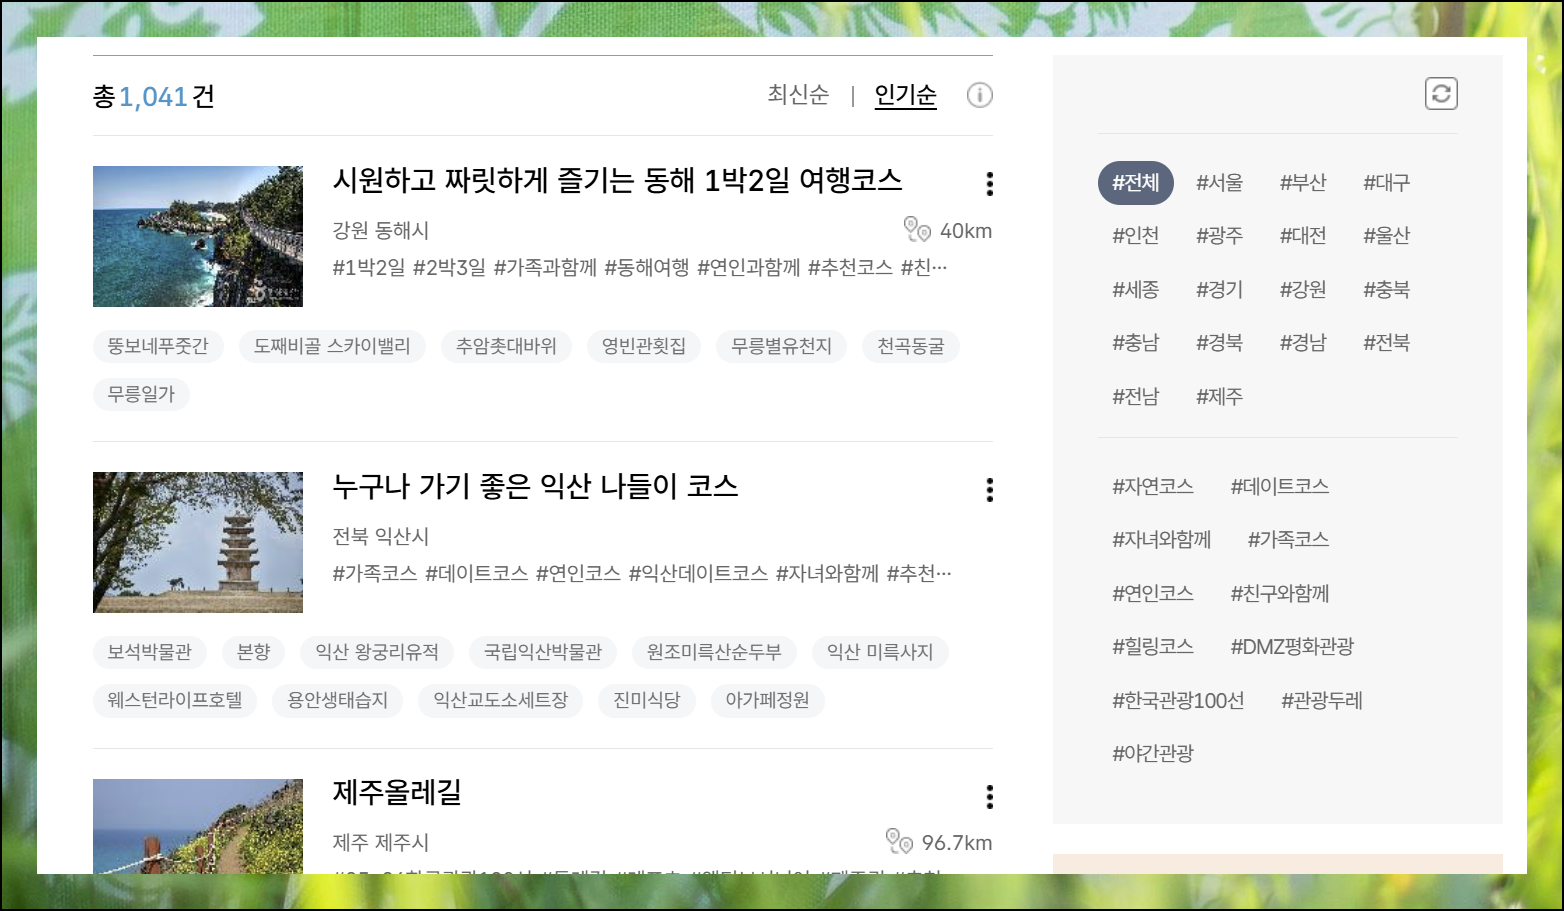Open the three-dot menu for 익산 나들이 코스
The width and height of the screenshot is (1564, 911).
(990, 490)
